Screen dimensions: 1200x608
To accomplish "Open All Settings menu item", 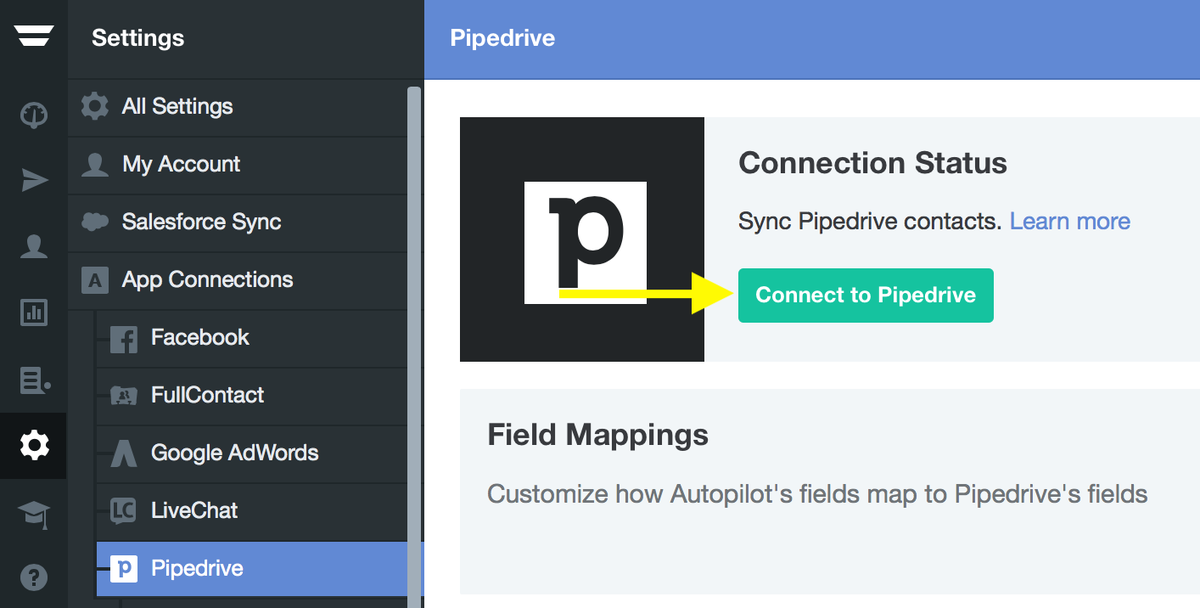I will click(x=238, y=107).
